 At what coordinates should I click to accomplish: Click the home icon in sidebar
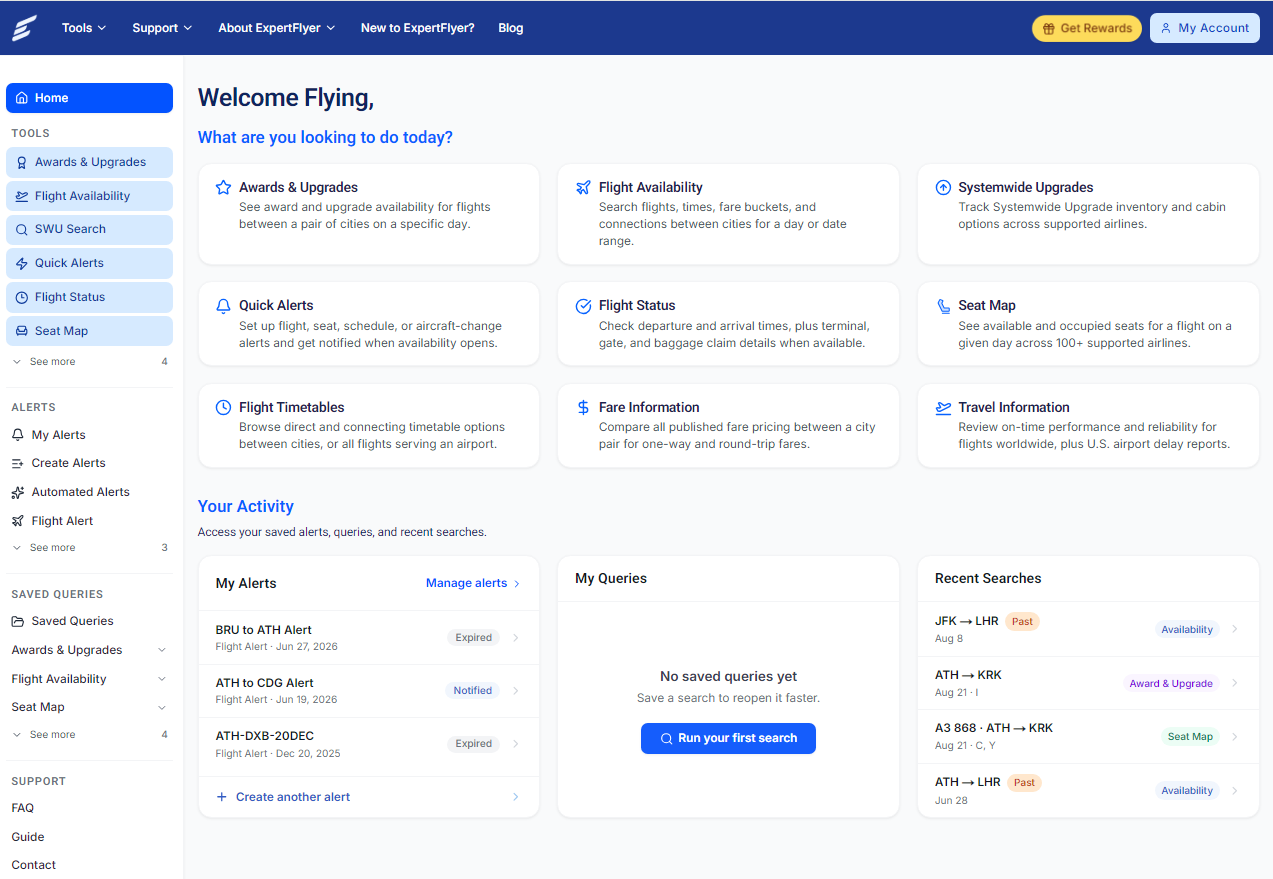22,98
